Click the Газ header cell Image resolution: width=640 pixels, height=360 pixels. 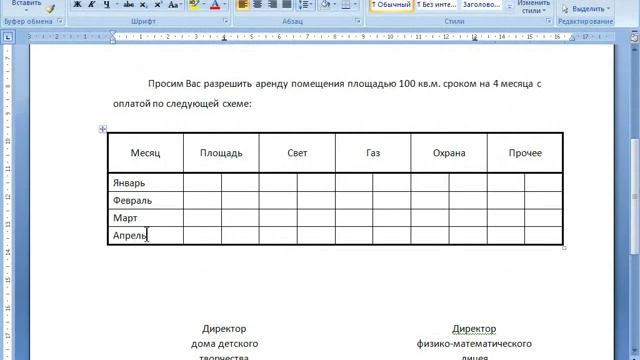coord(373,153)
